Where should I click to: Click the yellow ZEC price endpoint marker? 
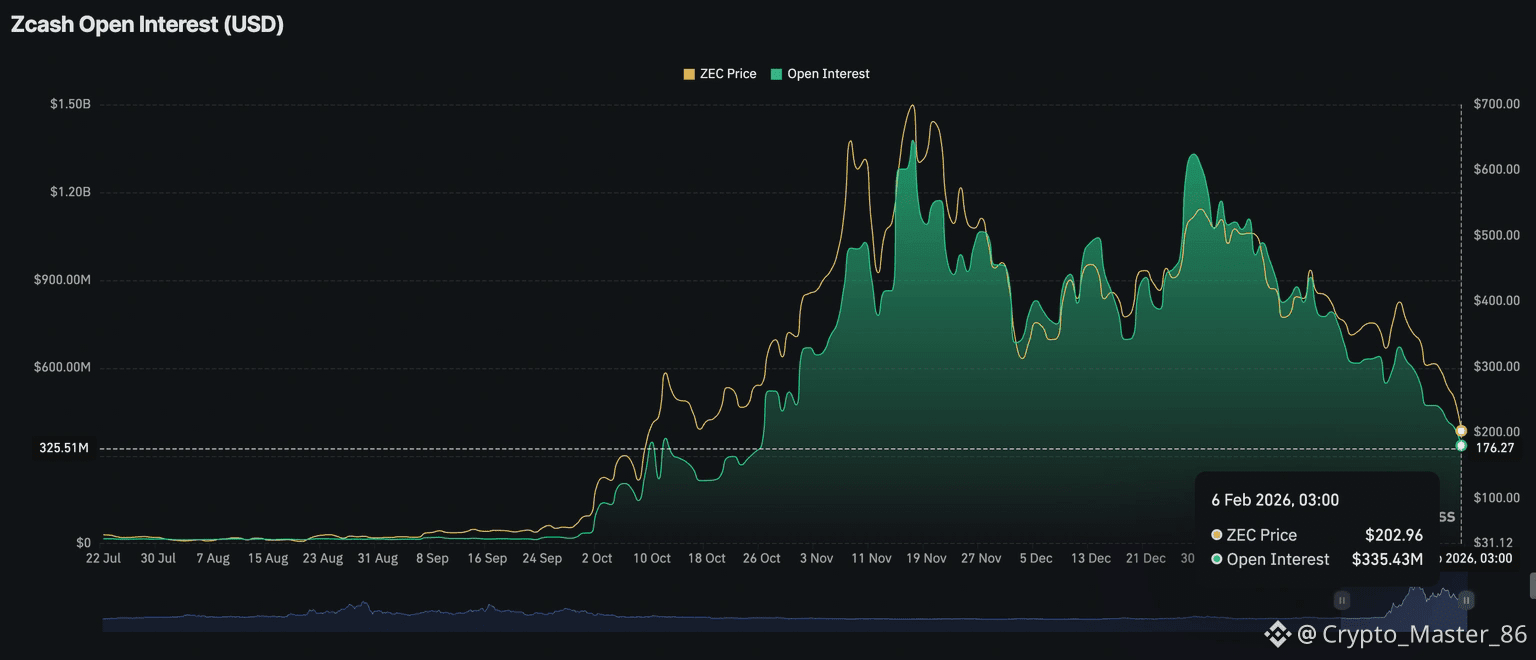[x=1461, y=431]
